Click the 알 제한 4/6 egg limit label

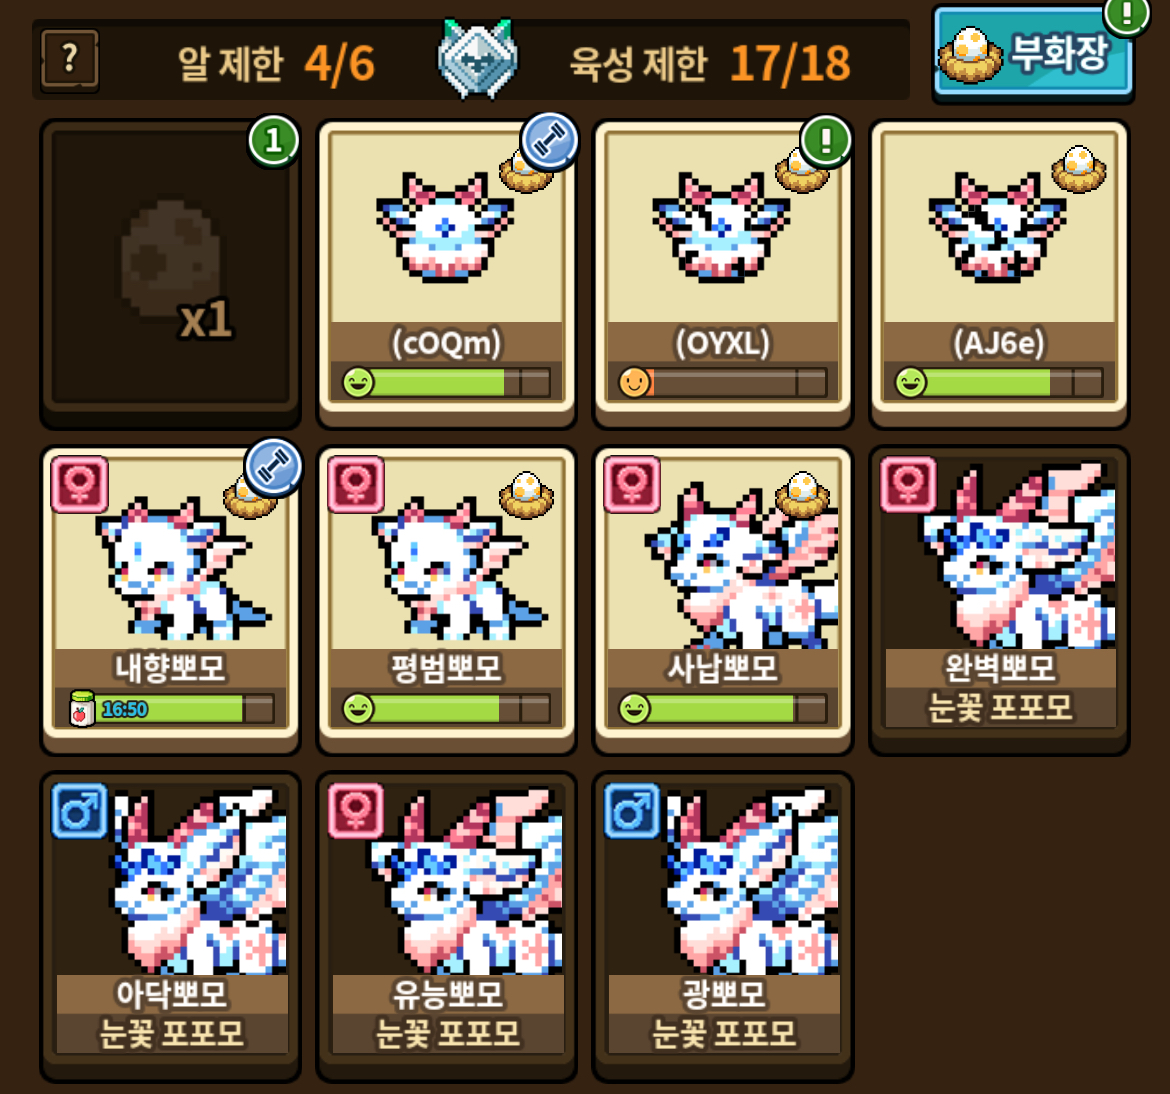276,63
